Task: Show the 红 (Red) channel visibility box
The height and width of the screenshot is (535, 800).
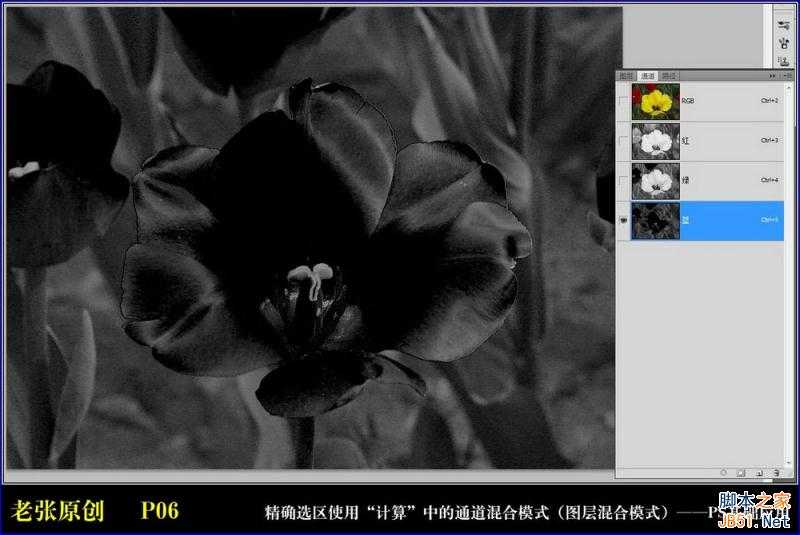Action: pos(623,141)
